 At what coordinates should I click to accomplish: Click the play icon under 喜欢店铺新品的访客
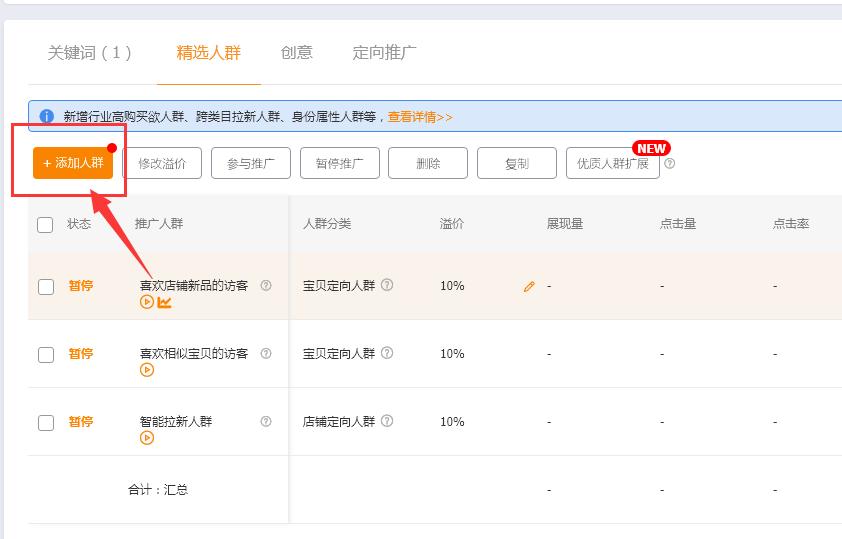pyautogui.click(x=147, y=302)
